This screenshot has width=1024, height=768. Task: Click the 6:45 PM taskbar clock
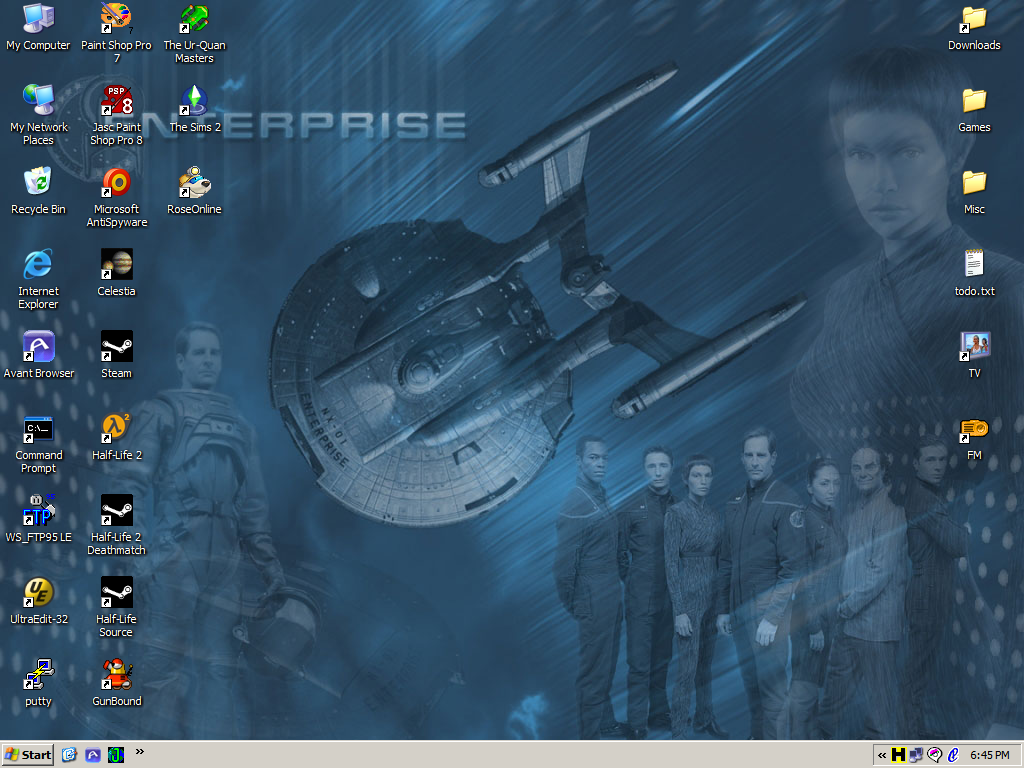pos(989,756)
